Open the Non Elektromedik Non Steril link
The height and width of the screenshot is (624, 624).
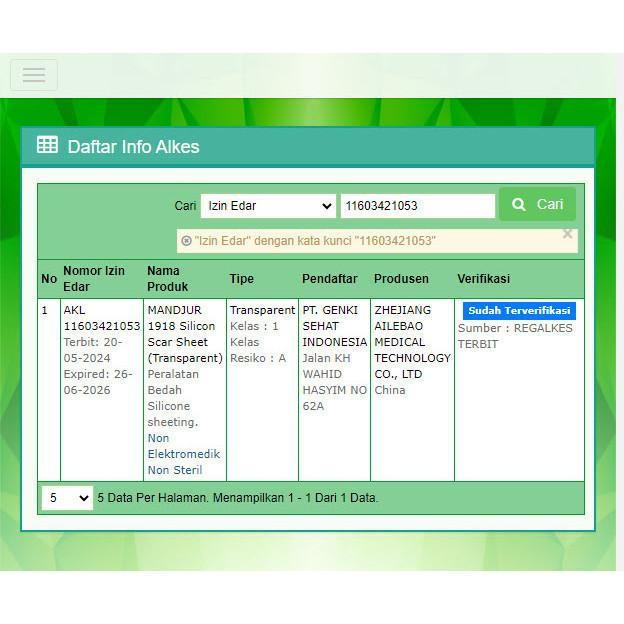pos(183,454)
